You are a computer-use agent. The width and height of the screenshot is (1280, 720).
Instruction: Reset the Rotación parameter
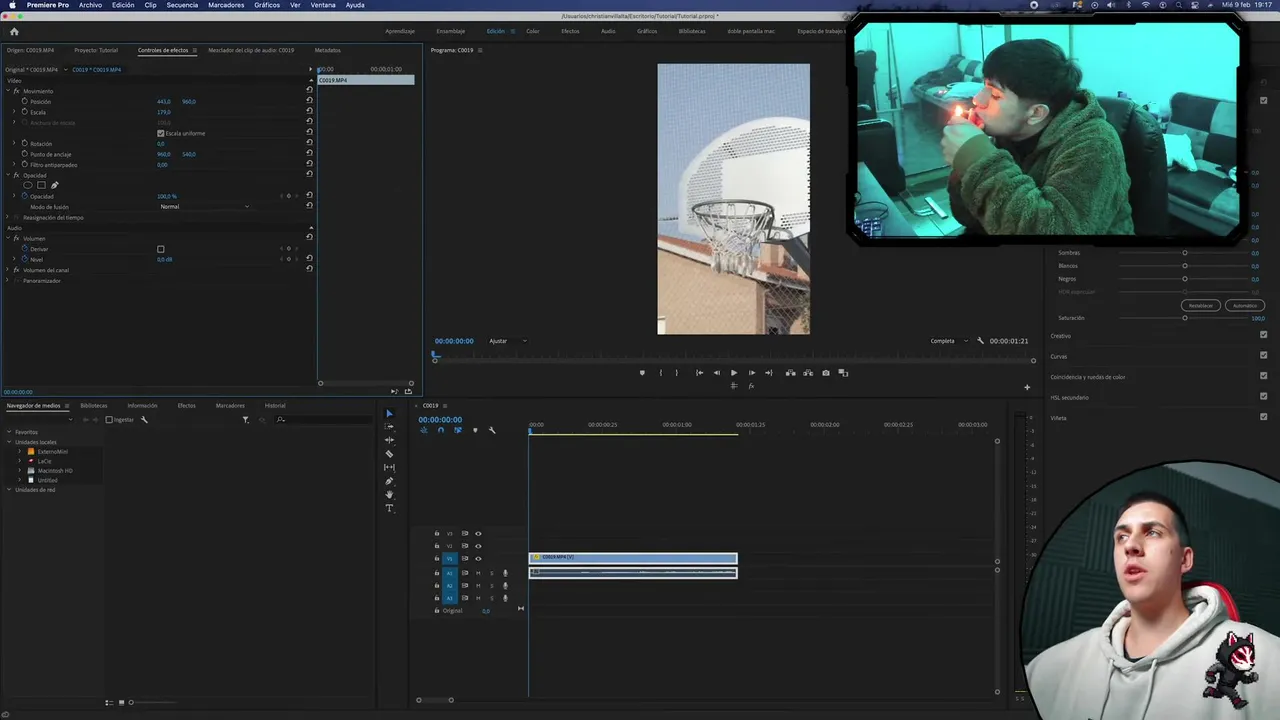point(309,143)
